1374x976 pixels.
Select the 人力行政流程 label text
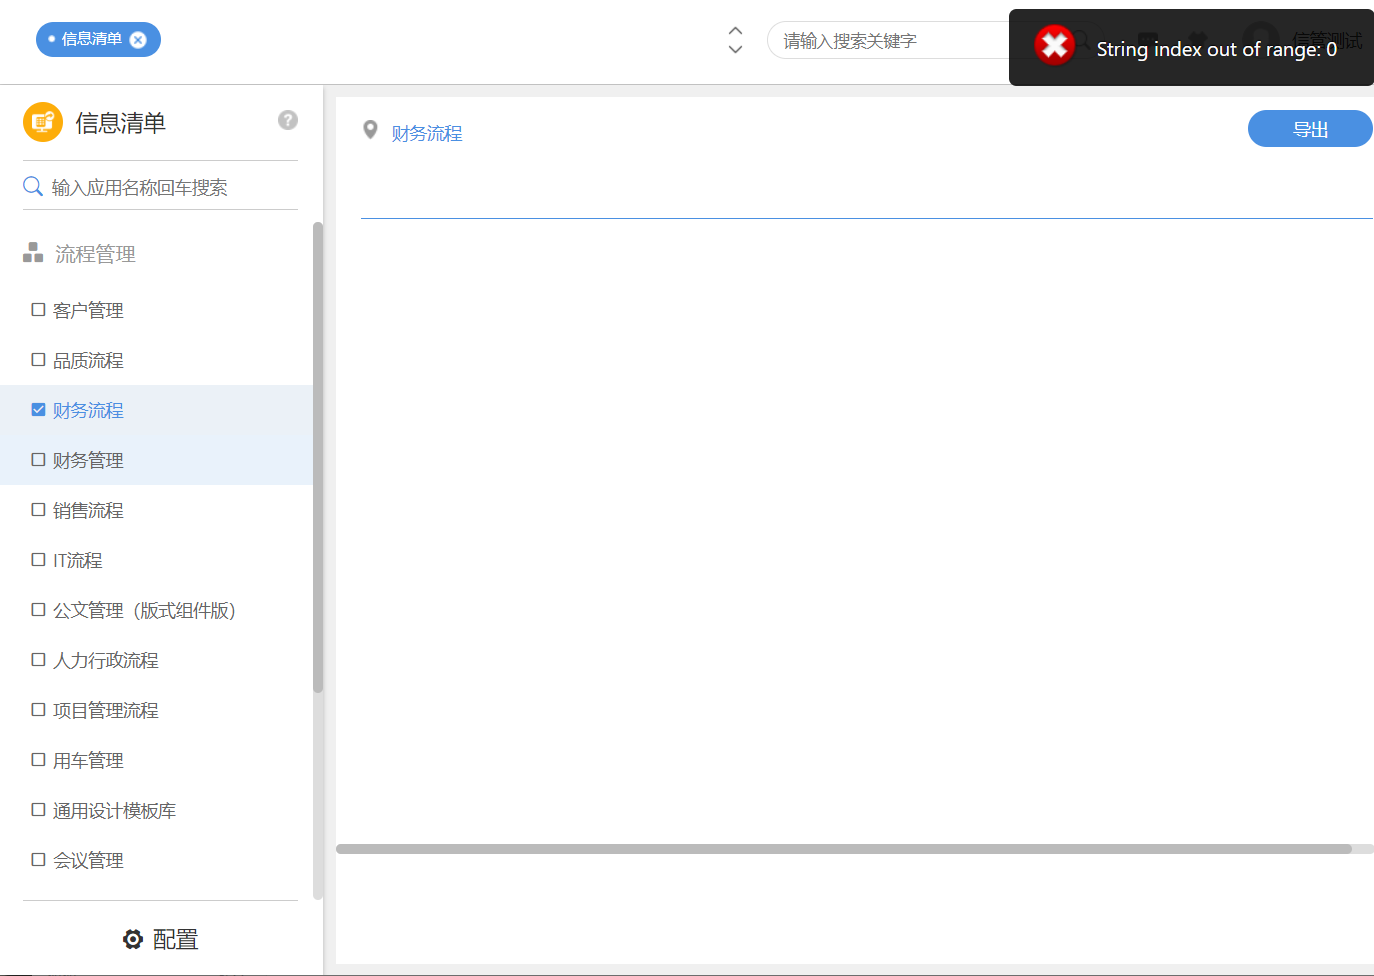(x=106, y=661)
